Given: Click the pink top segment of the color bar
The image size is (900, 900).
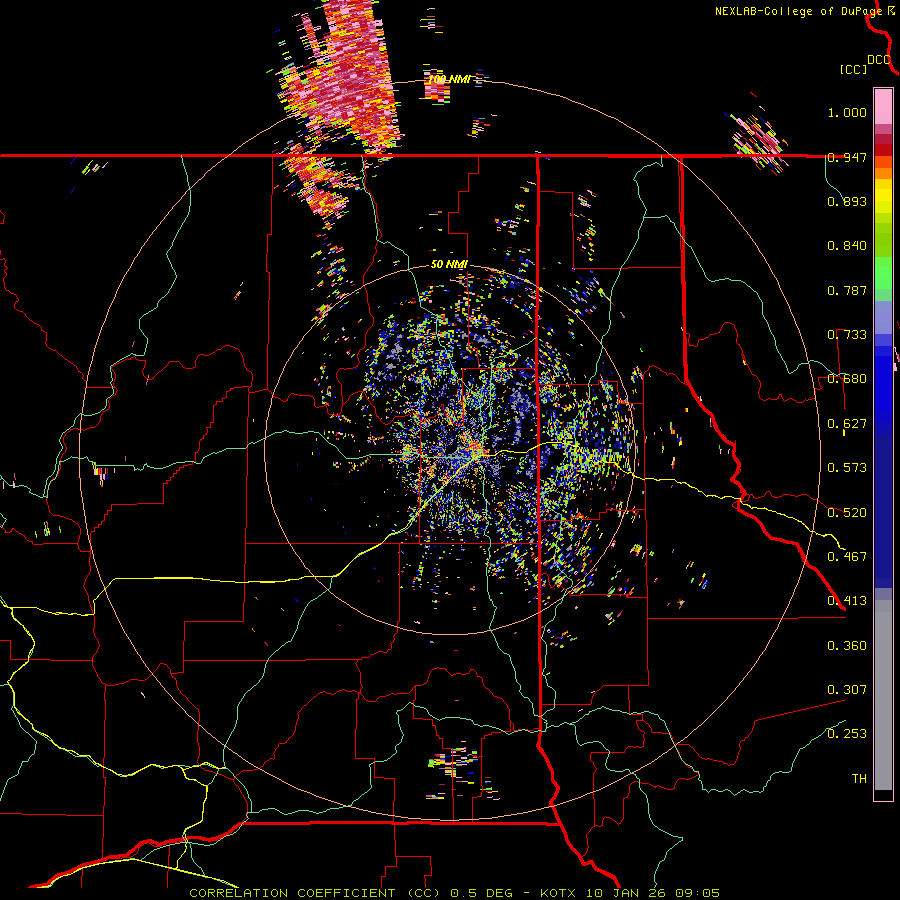Looking at the screenshot, I should click(883, 106).
